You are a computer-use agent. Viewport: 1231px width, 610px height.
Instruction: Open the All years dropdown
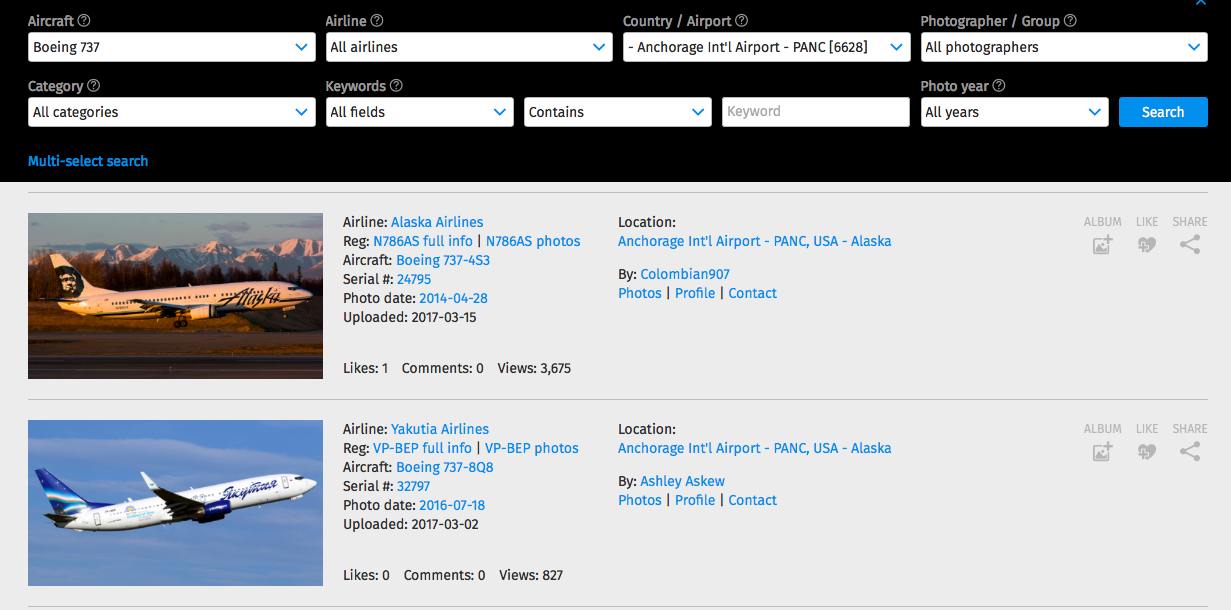point(1015,112)
